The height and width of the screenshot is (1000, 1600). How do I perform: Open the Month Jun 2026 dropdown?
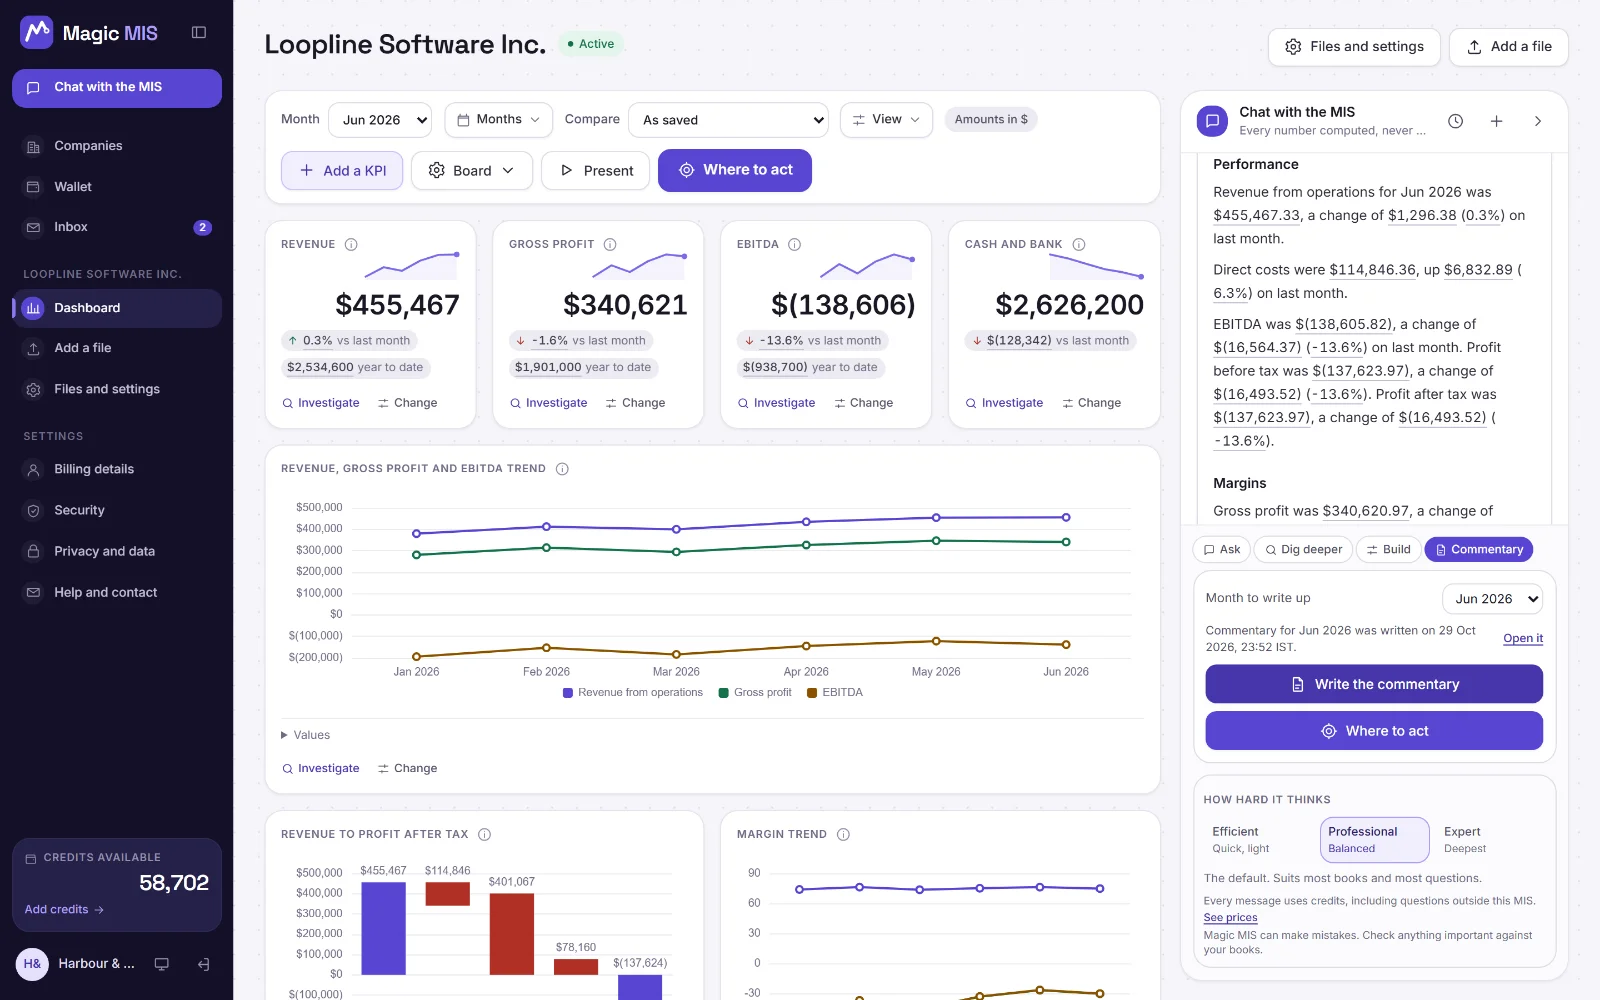(380, 120)
